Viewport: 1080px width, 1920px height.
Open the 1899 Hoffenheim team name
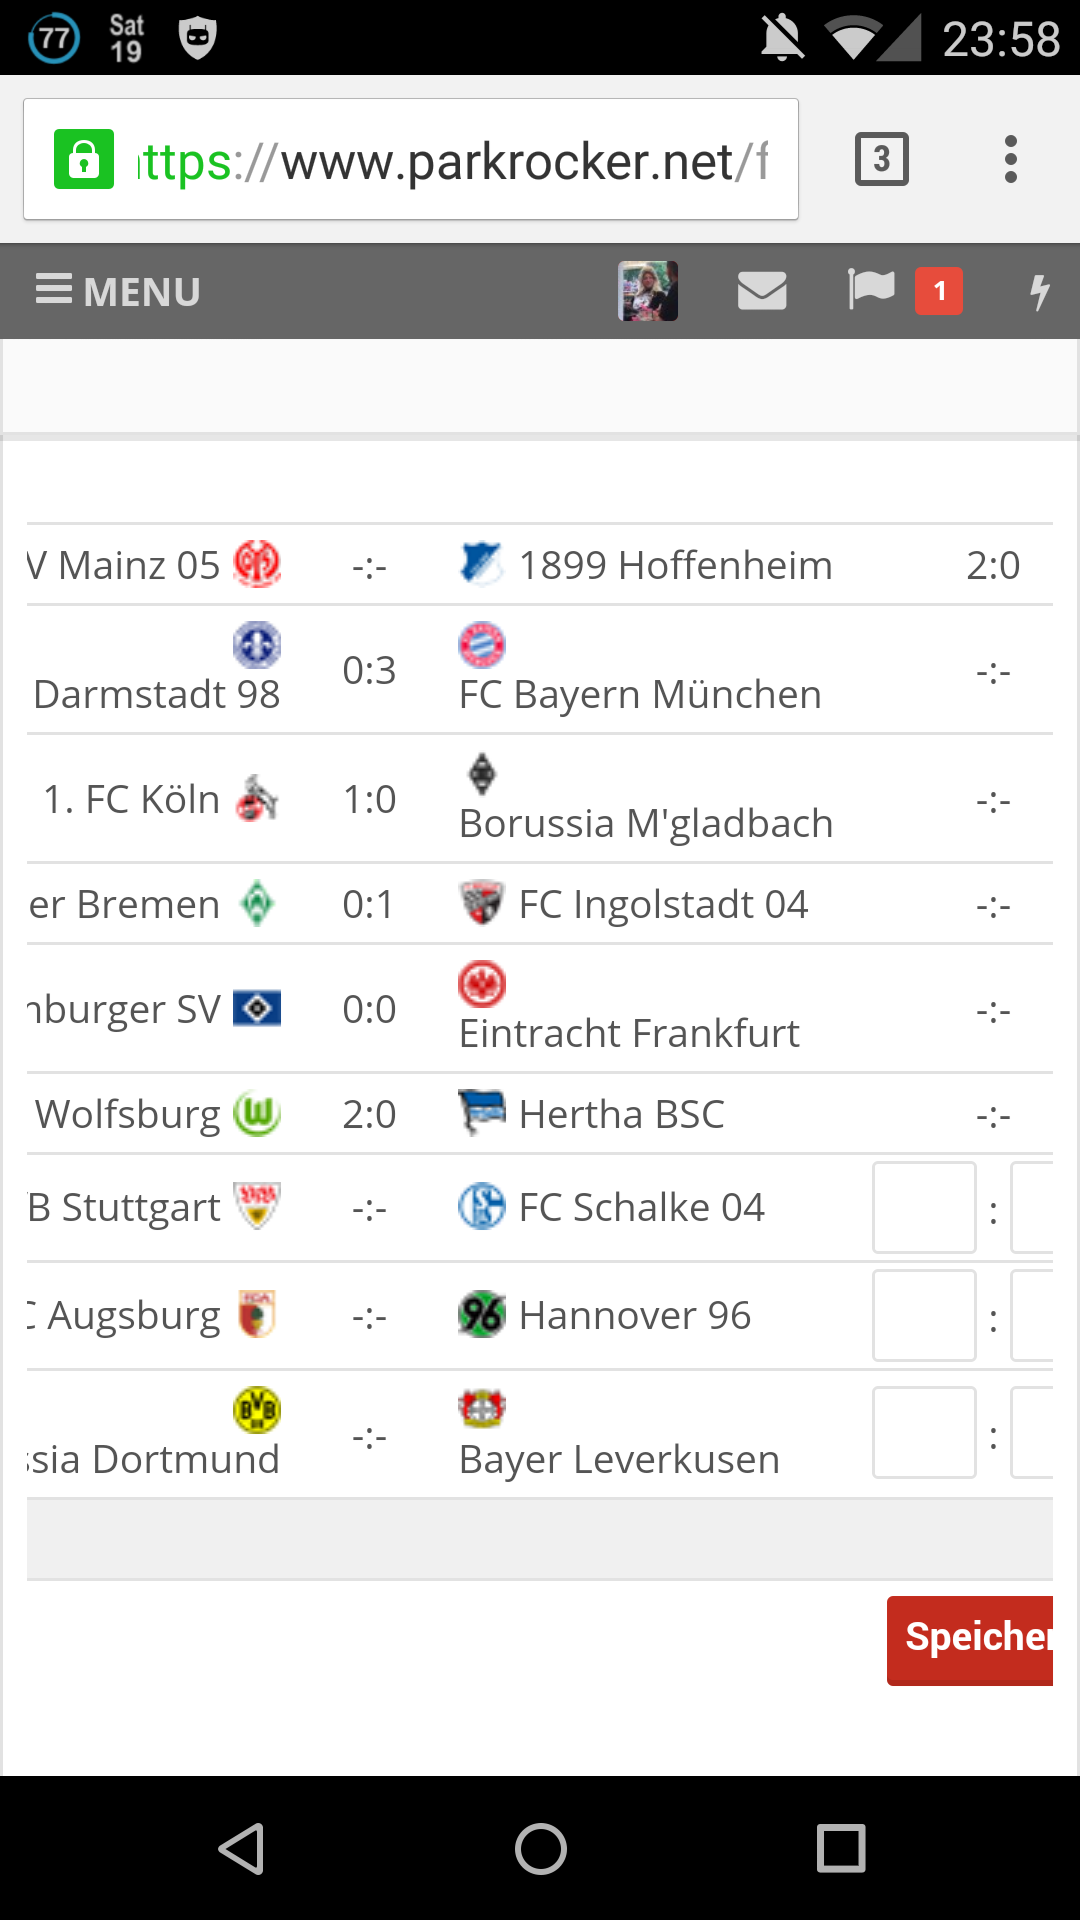point(676,565)
